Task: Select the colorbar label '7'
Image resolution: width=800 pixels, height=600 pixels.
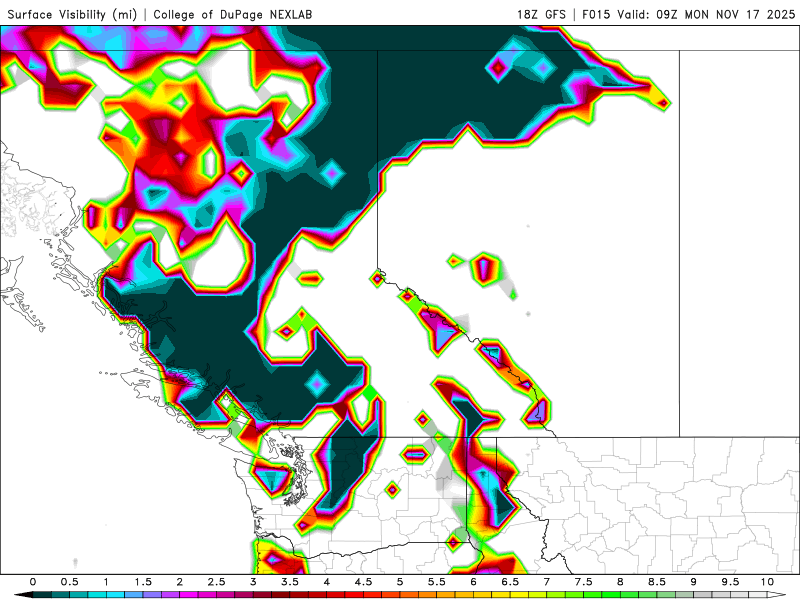Action: point(547,582)
